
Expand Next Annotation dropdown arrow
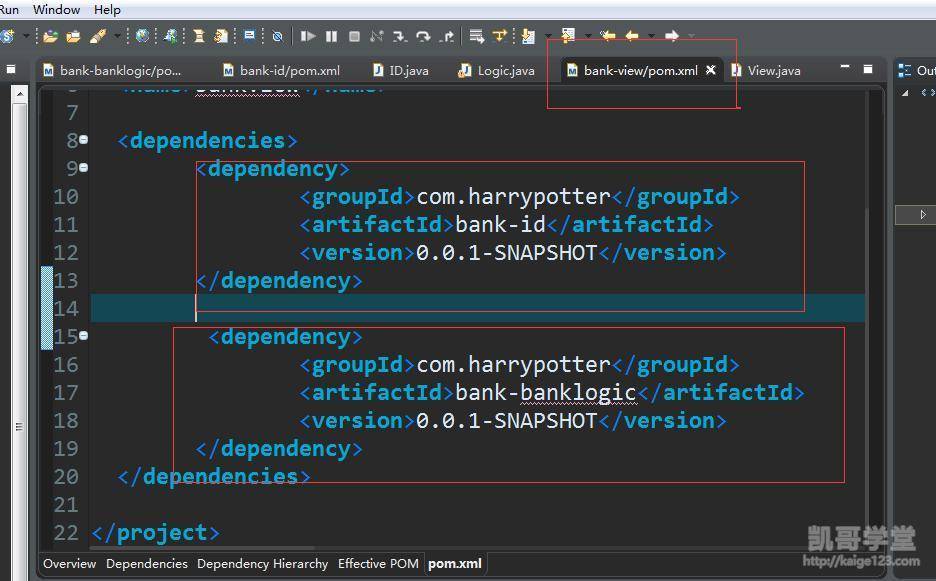[547, 36]
